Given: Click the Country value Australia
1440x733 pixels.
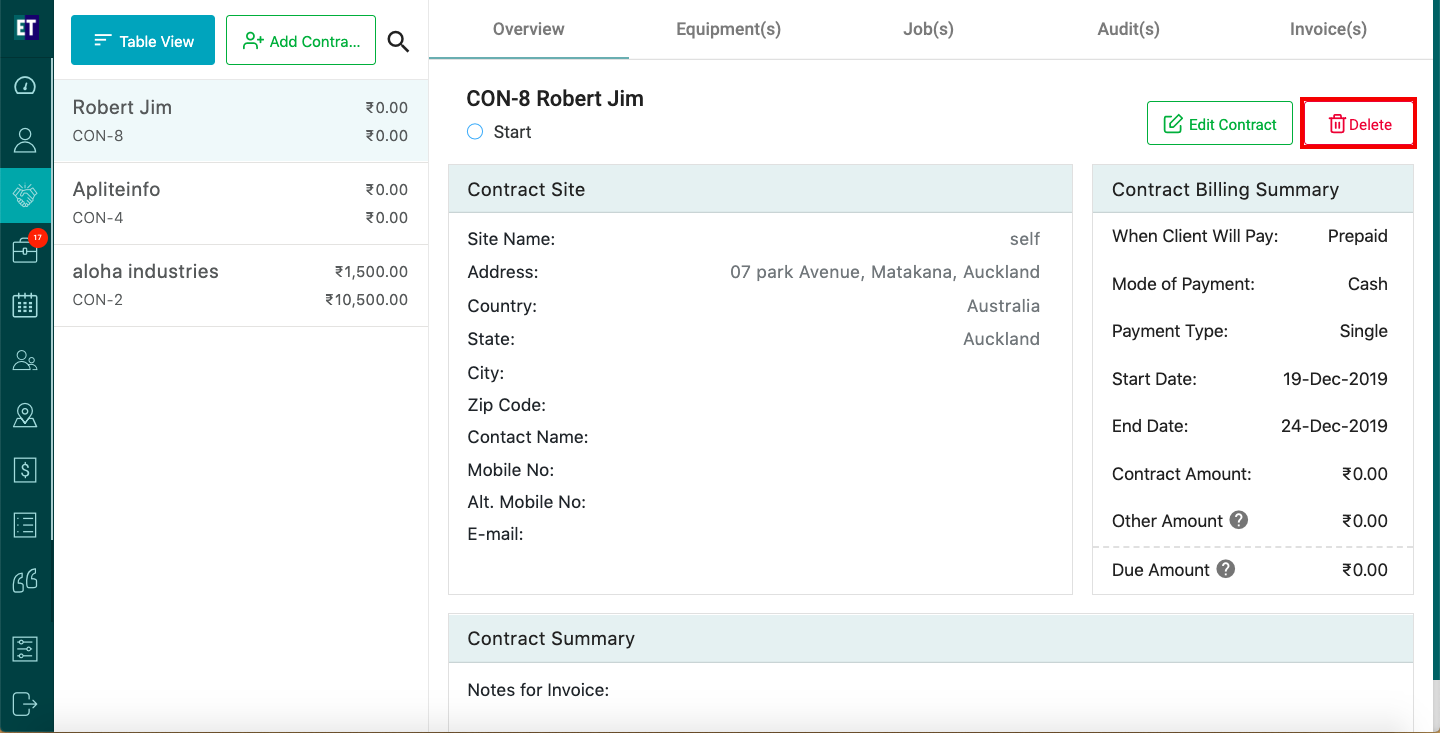Looking at the screenshot, I should [1003, 306].
